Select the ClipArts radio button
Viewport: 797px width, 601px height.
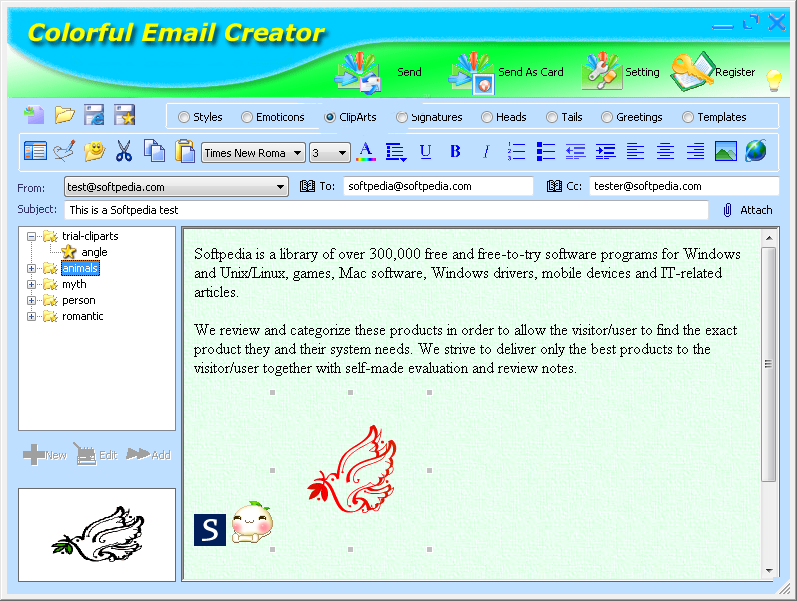point(330,117)
